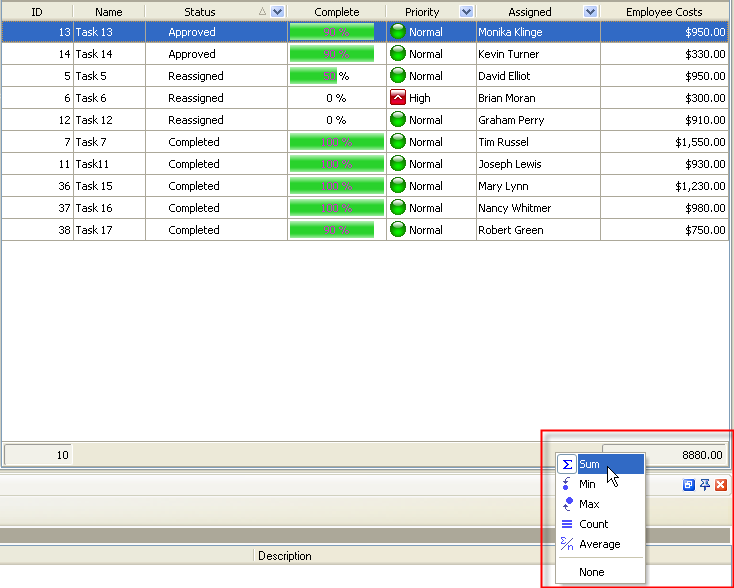Click the Count summary icon

click(x=567, y=524)
